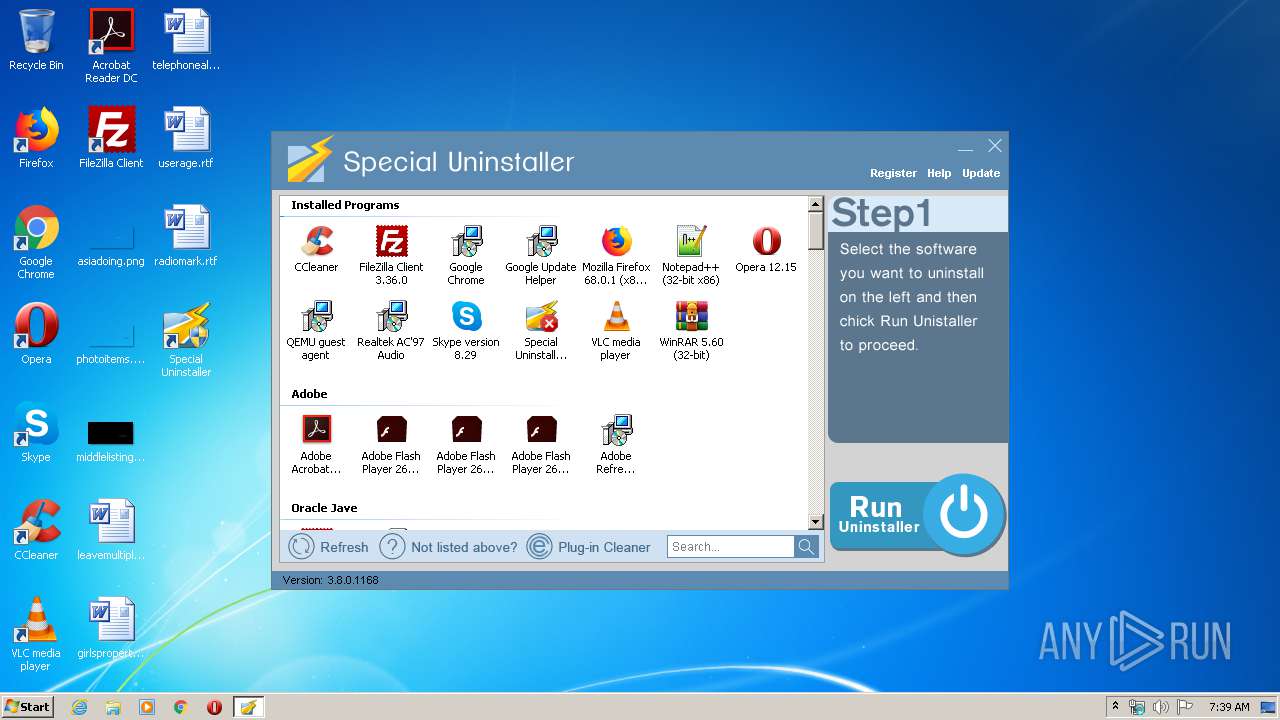The height and width of the screenshot is (720, 1280).
Task: Click the program list scrollbar thumb
Action: (x=816, y=231)
